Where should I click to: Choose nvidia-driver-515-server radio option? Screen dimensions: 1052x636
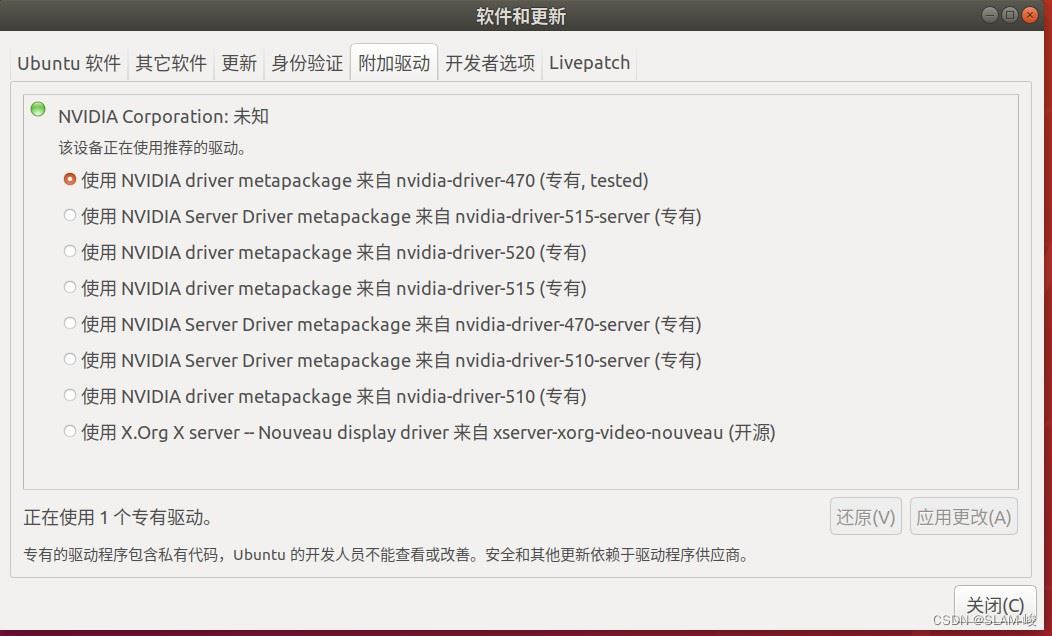70,216
